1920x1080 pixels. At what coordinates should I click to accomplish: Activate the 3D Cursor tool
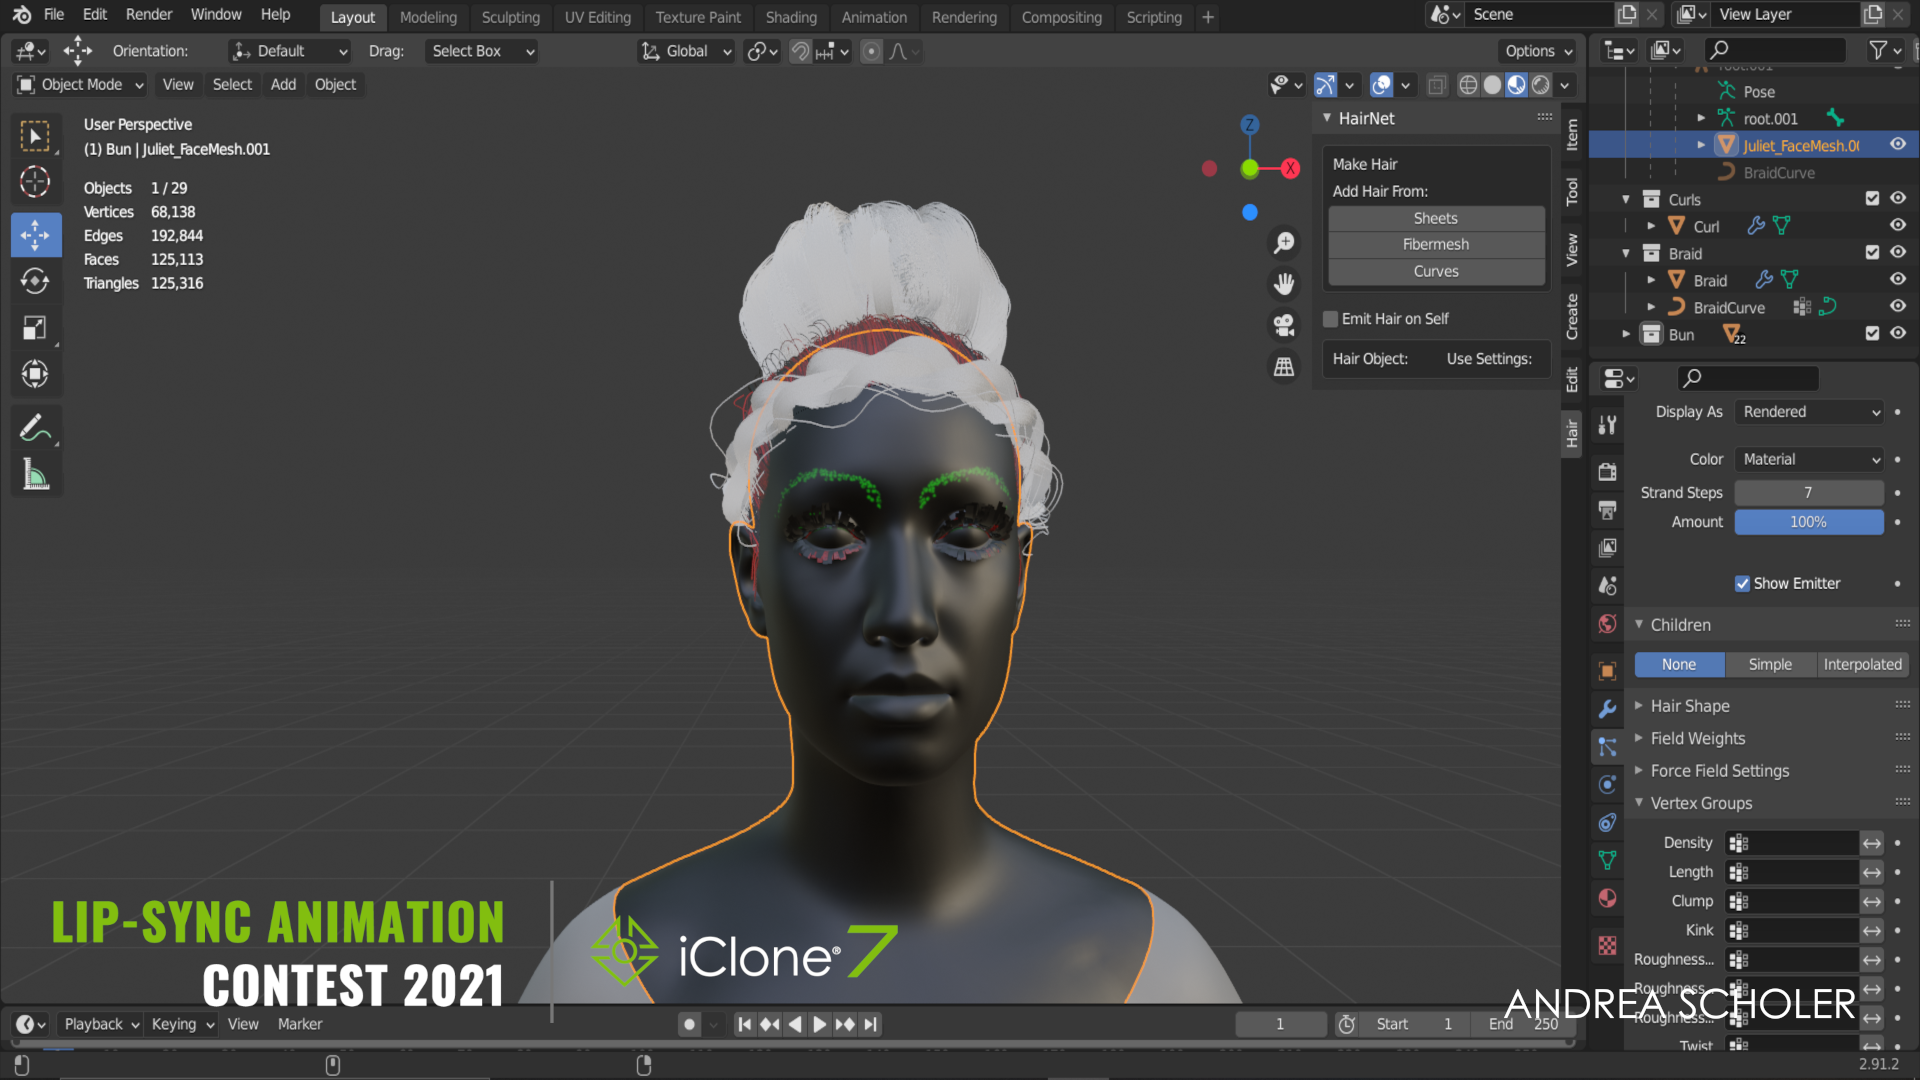coord(35,182)
